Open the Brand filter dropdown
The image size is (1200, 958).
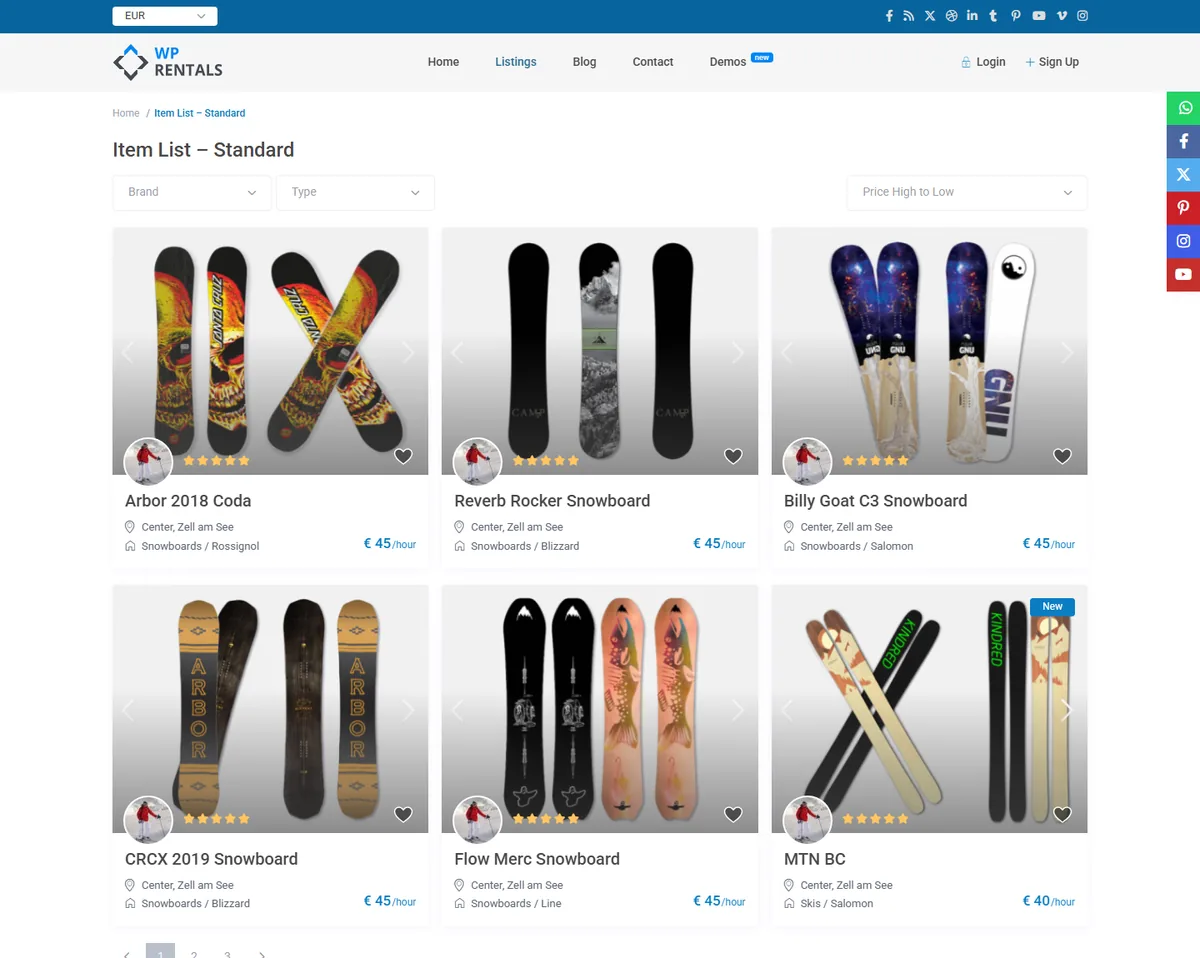[x=192, y=192]
